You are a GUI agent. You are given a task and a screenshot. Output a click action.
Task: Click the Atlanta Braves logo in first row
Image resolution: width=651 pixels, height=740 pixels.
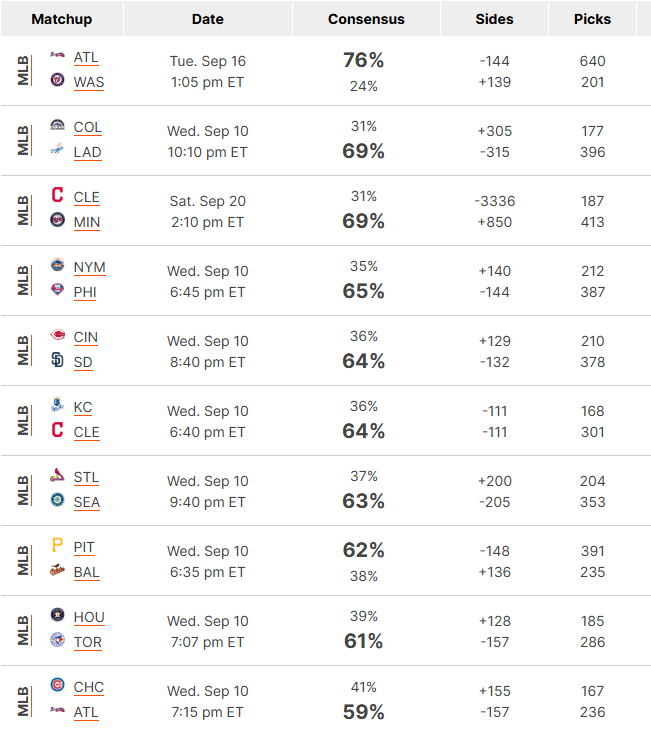(x=57, y=55)
